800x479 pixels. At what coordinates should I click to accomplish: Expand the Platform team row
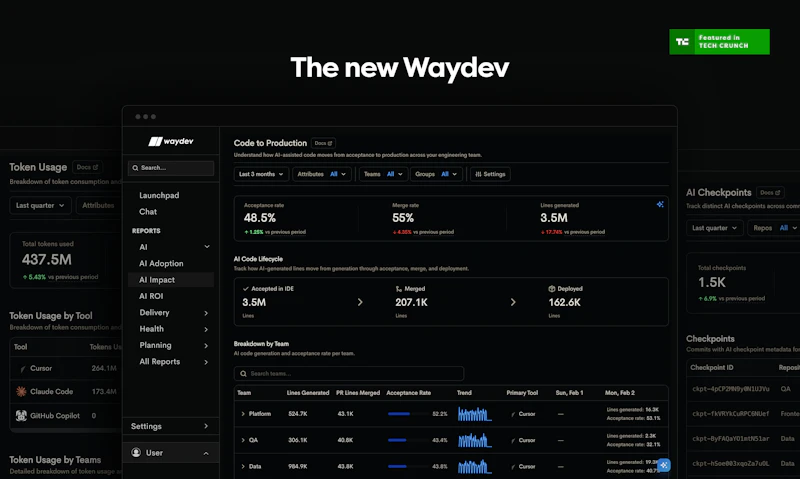point(243,414)
